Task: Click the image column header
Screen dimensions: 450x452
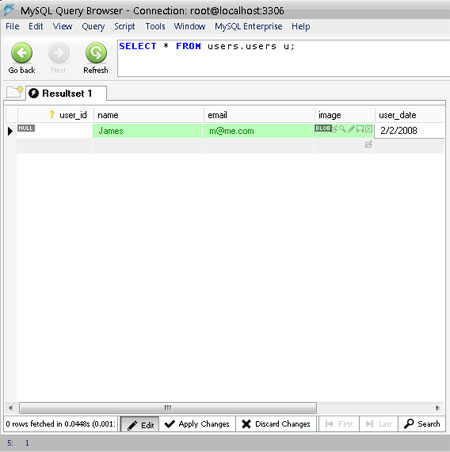Action: (x=345, y=115)
